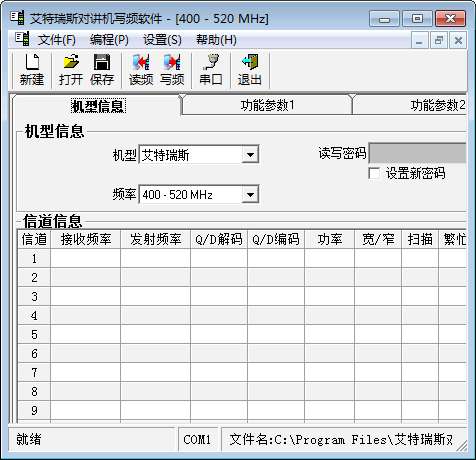Screen dimensions: 476x460
Task: Expand the 频率 frequency range dropdown
Action: [250, 195]
